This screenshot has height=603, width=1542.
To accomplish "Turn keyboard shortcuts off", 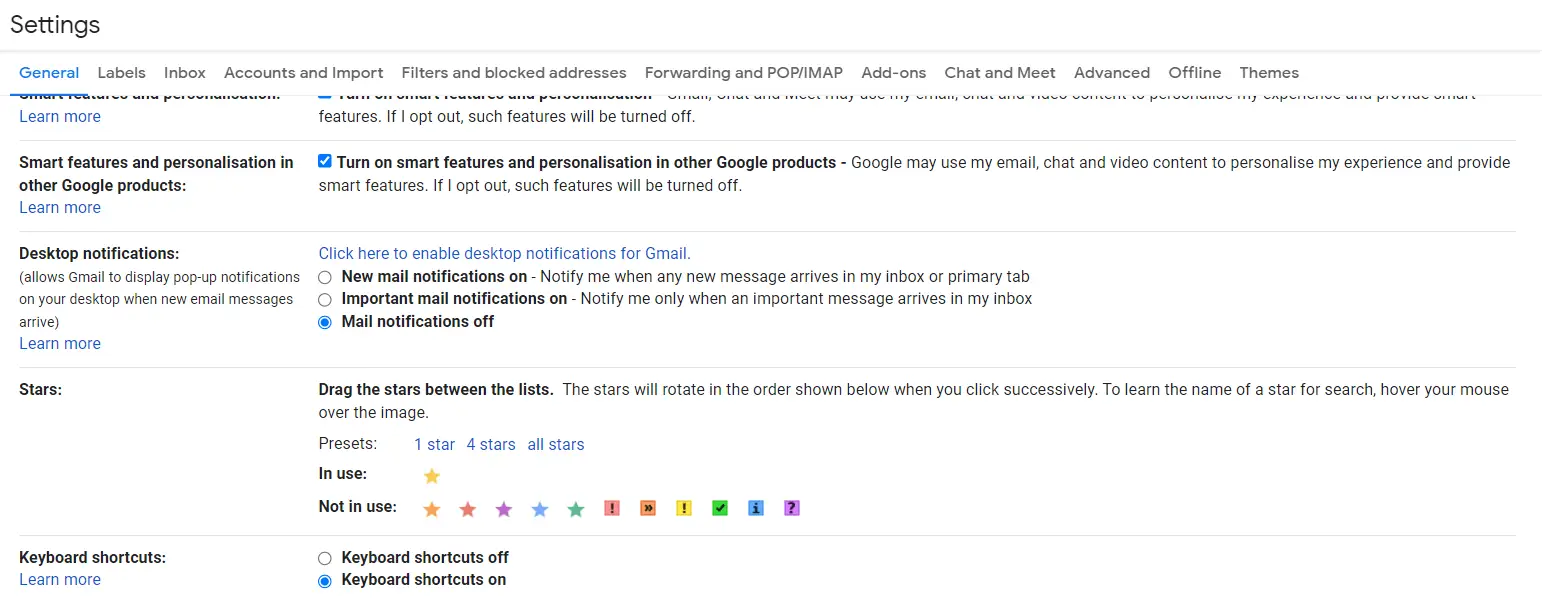I will tap(324, 558).
